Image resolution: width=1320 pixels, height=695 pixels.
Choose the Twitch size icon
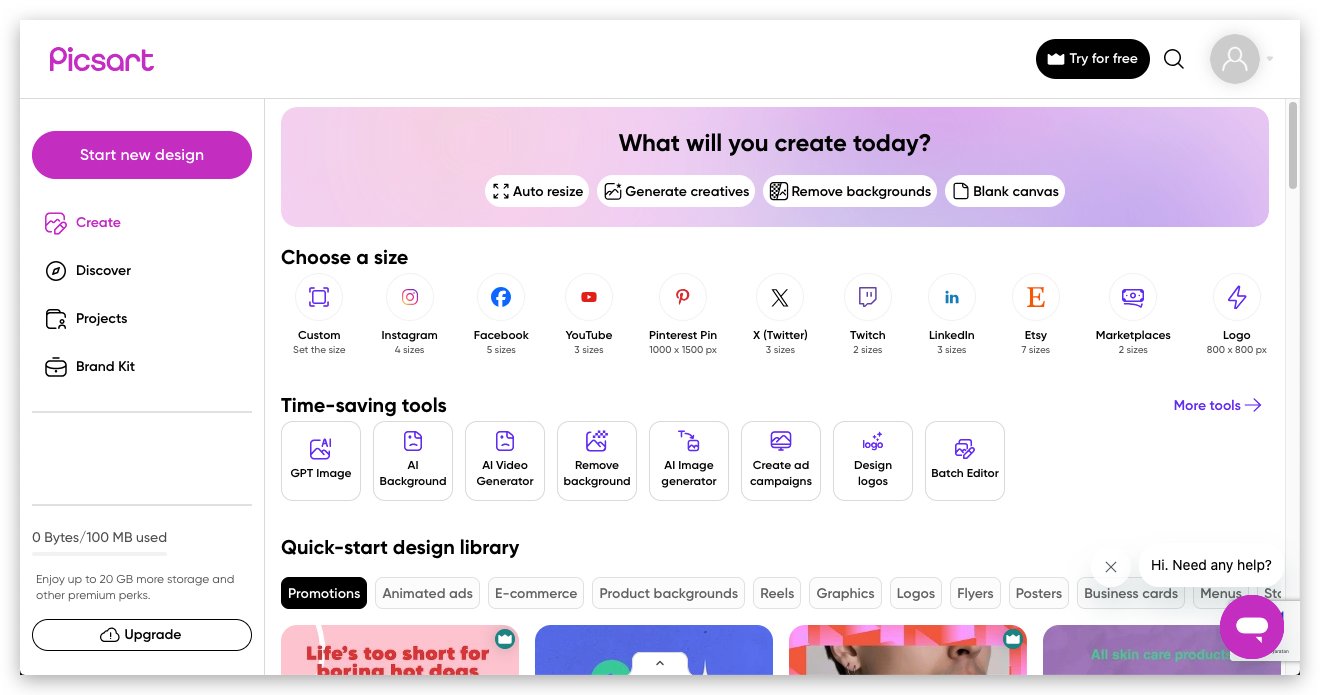pyautogui.click(x=867, y=297)
